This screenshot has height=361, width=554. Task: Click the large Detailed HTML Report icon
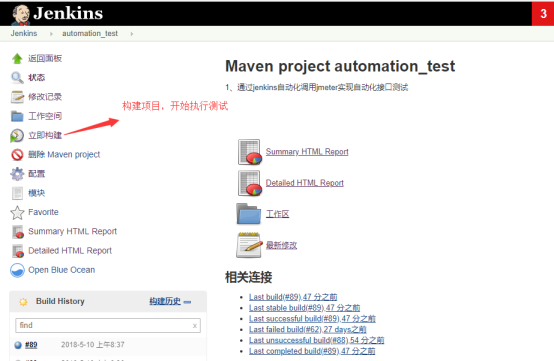point(250,183)
